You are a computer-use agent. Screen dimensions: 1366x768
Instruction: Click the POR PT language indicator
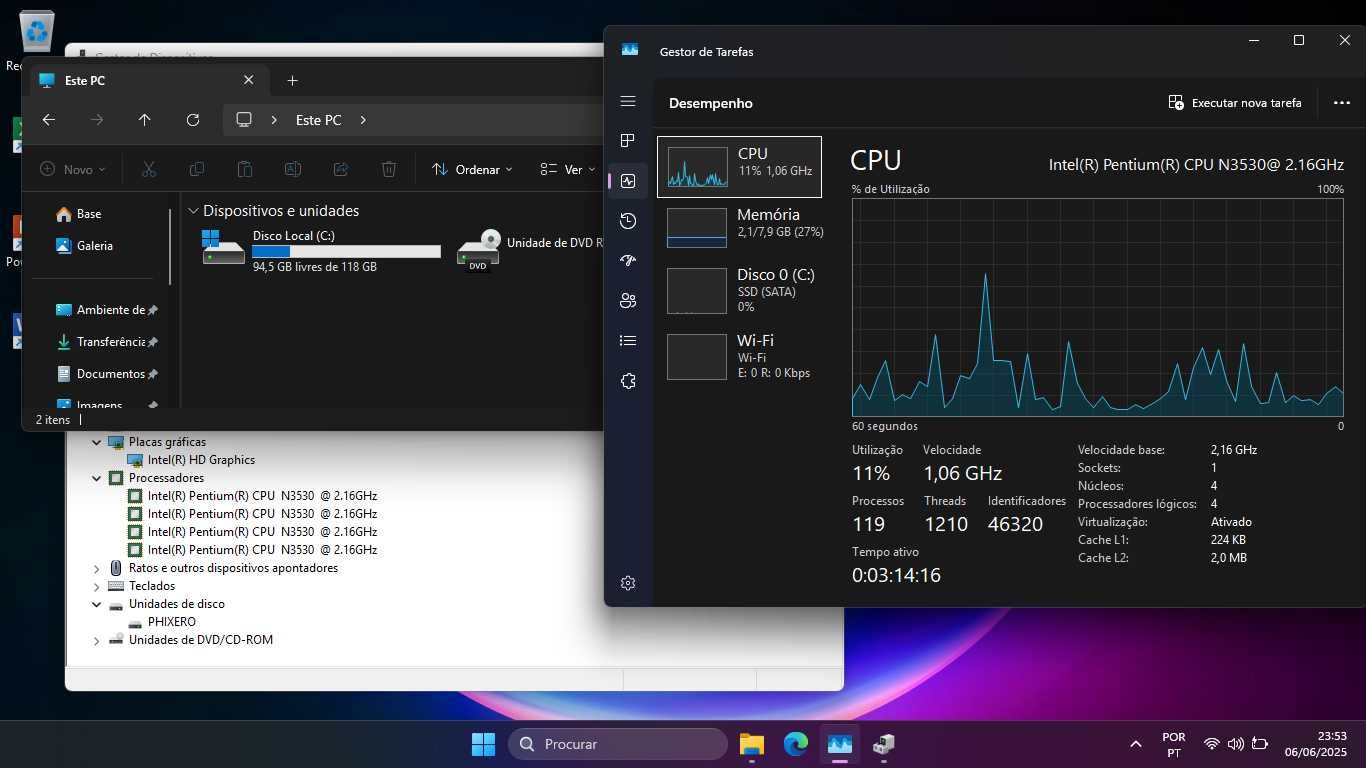pyautogui.click(x=1174, y=744)
